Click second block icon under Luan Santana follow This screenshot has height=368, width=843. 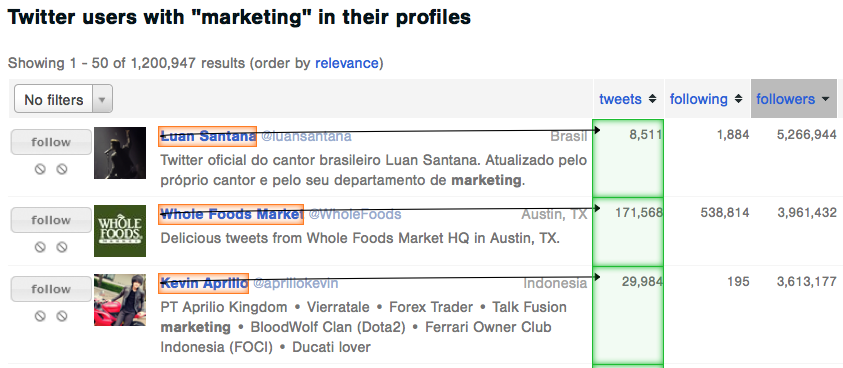click(62, 169)
